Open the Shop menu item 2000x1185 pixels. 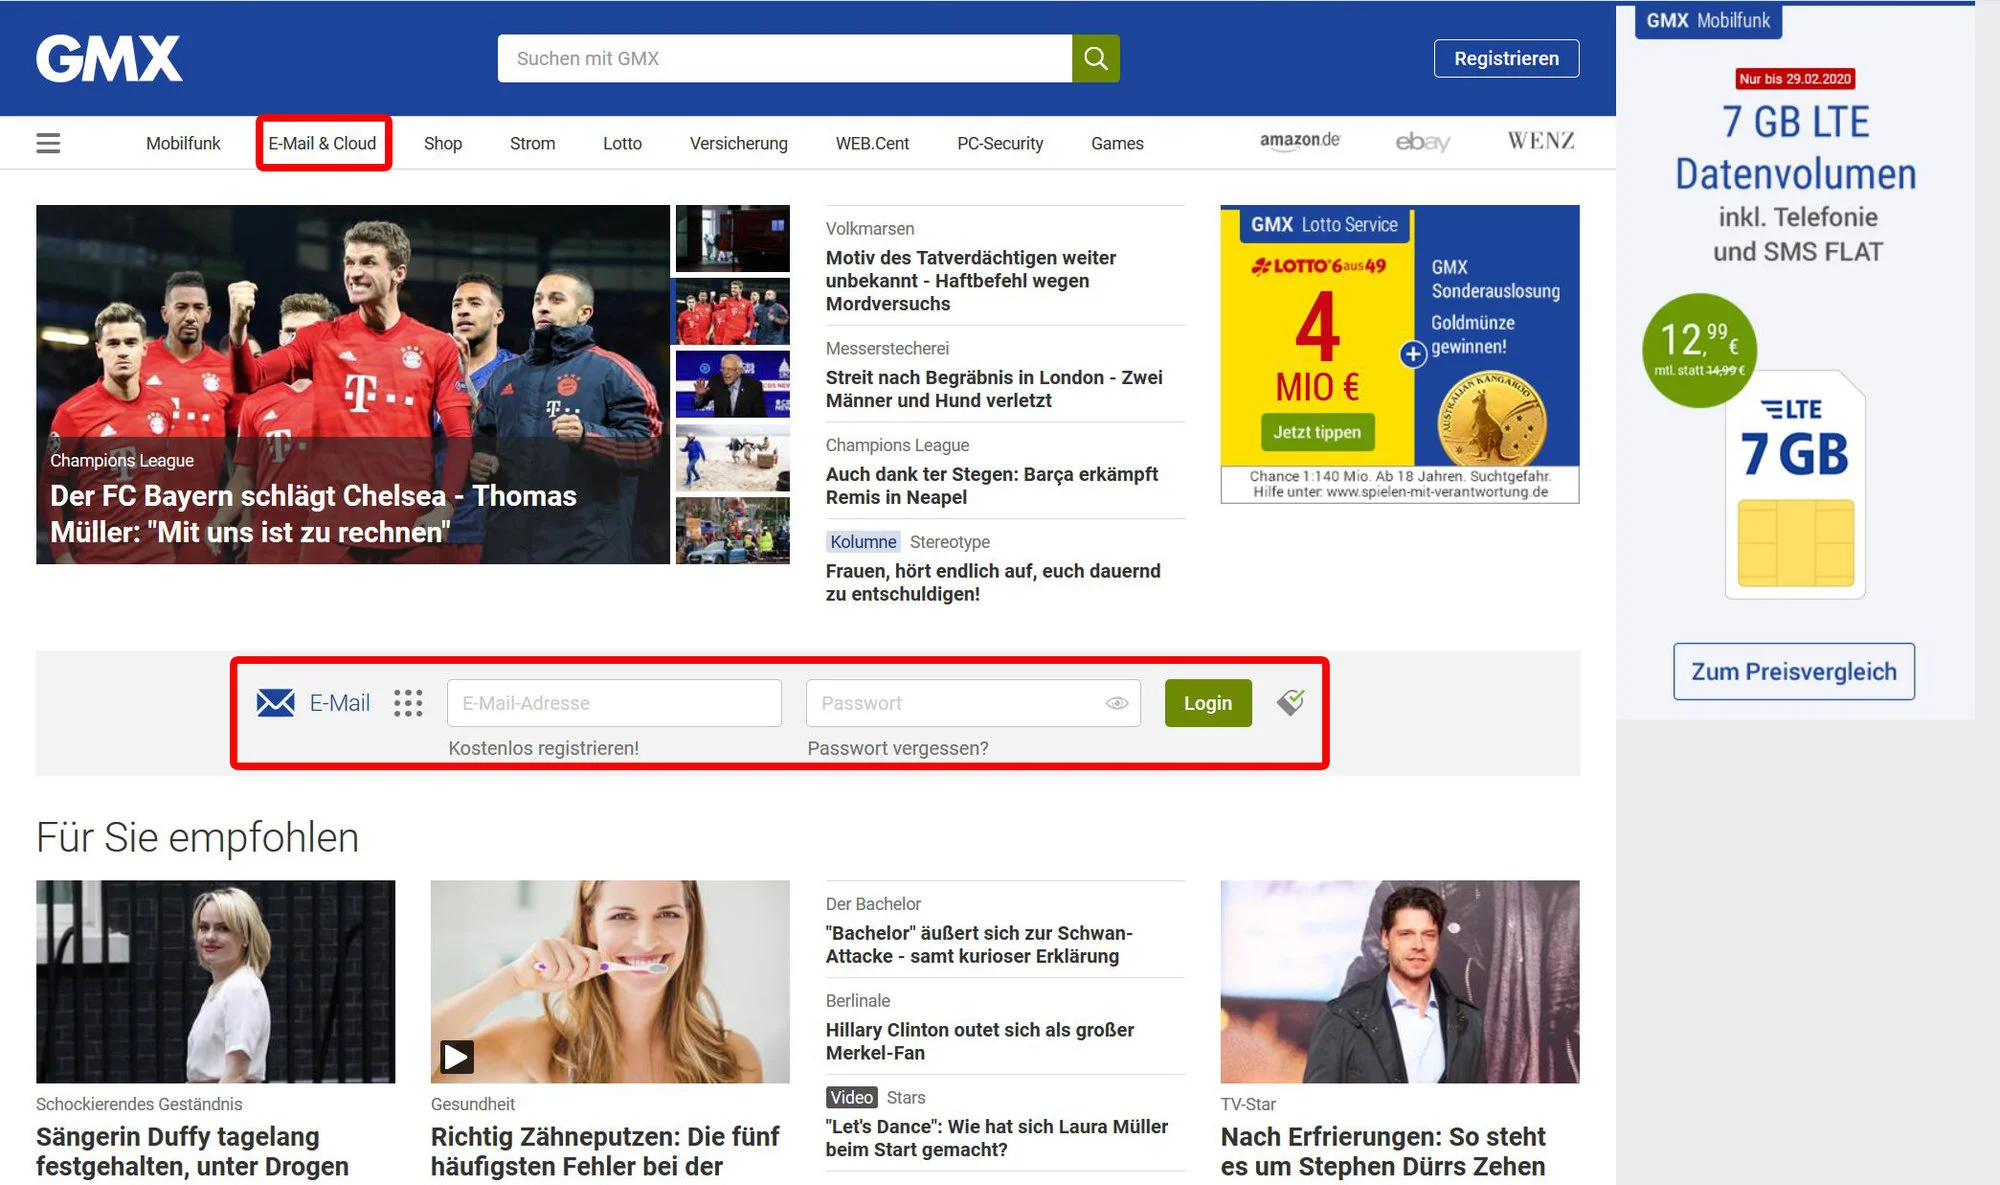point(443,143)
